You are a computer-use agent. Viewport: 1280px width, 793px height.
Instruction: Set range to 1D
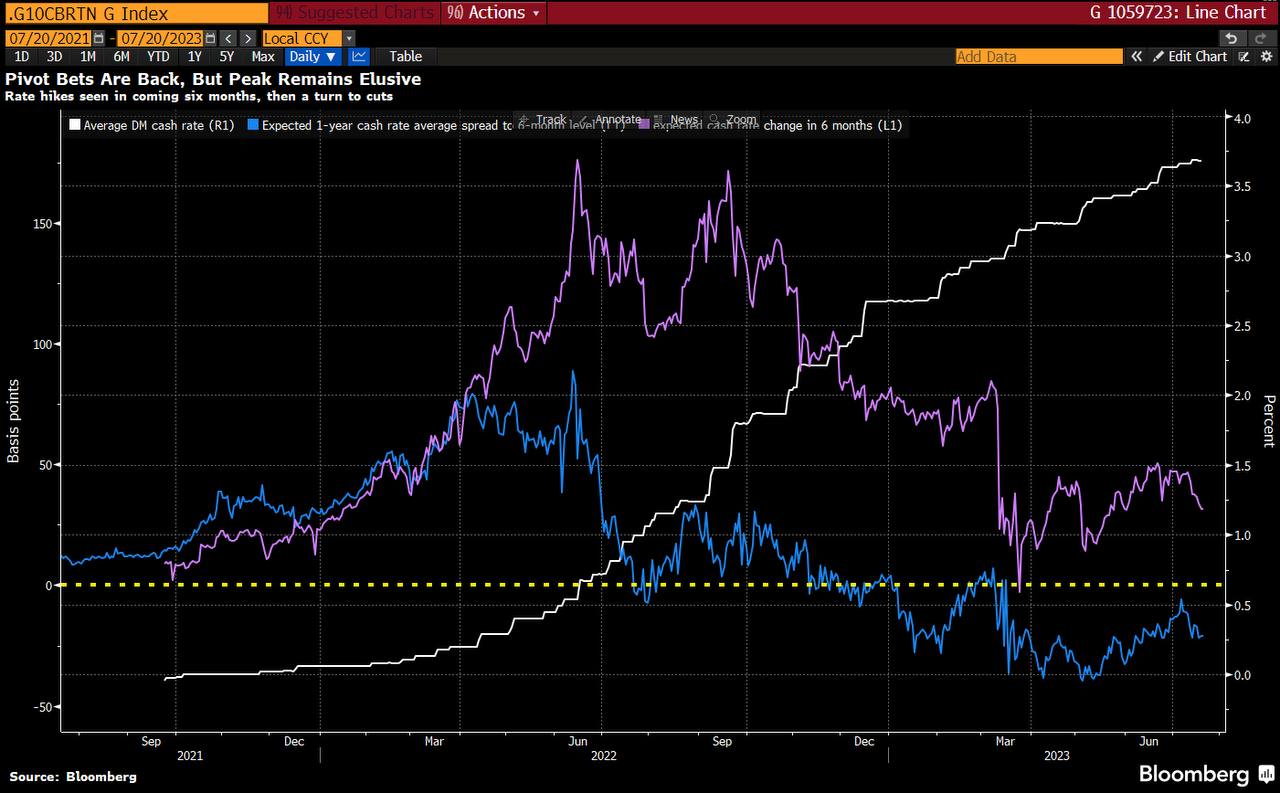[21, 56]
